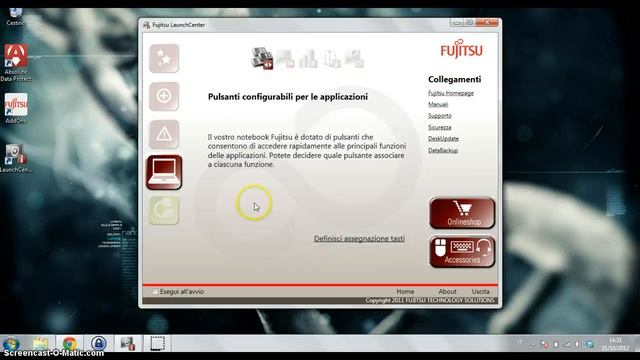Open Windows Explorer from the taskbar

point(41,344)
